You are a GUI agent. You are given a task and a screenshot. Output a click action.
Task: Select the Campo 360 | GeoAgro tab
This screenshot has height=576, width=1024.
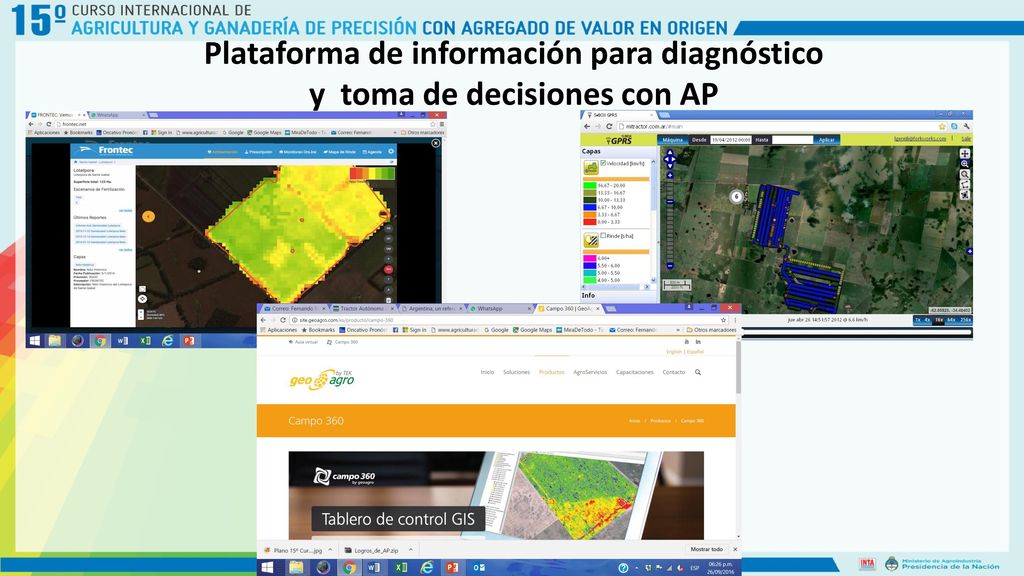tap(568, 308)
